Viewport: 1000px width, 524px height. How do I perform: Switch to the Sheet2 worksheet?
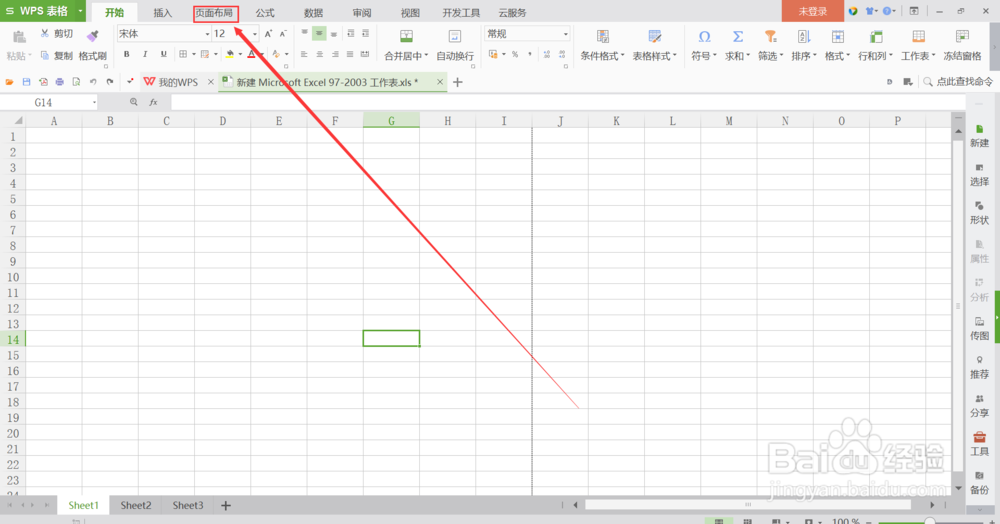point(136,505)
